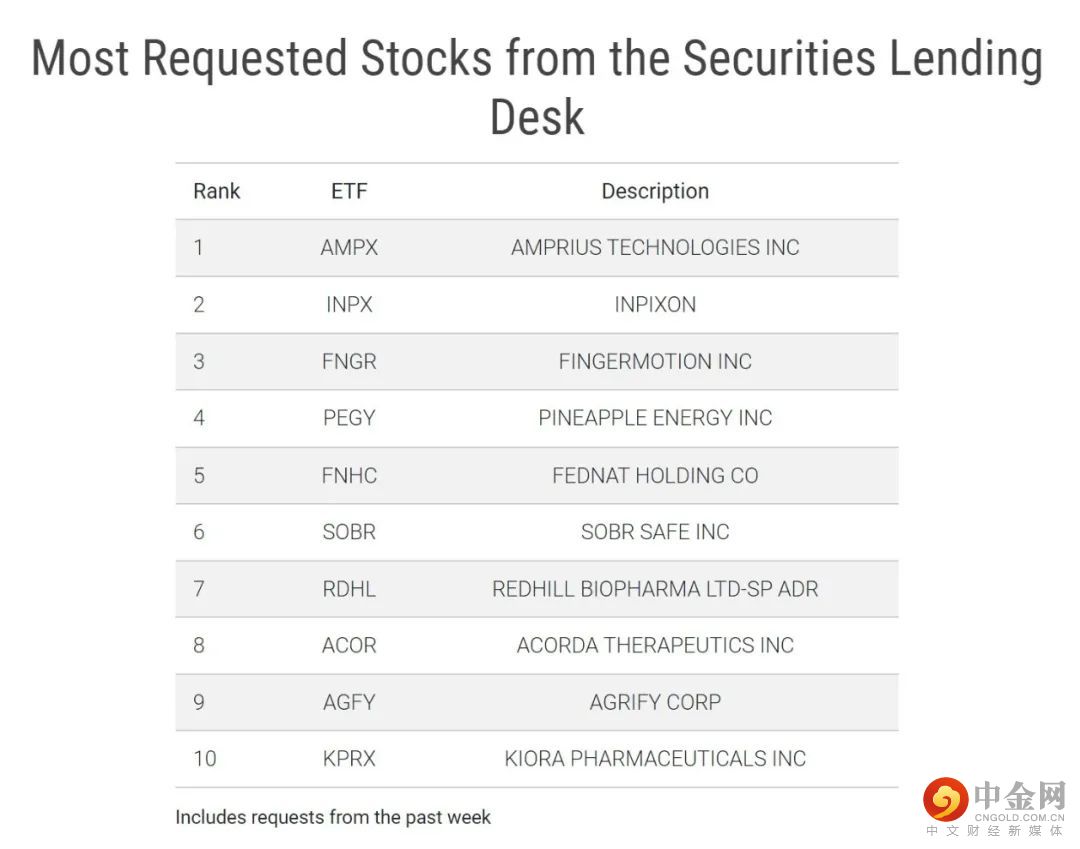Viewport: 1080px width, 849px height.
Task: Click the RDHL ticker symbol
Action: (x=349, y=589)
